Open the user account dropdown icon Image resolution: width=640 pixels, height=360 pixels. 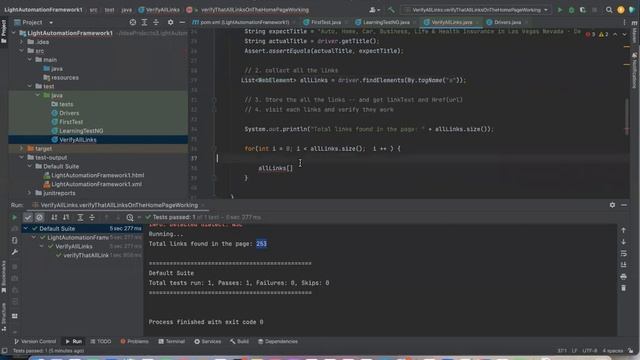click(x=374, y=10)
